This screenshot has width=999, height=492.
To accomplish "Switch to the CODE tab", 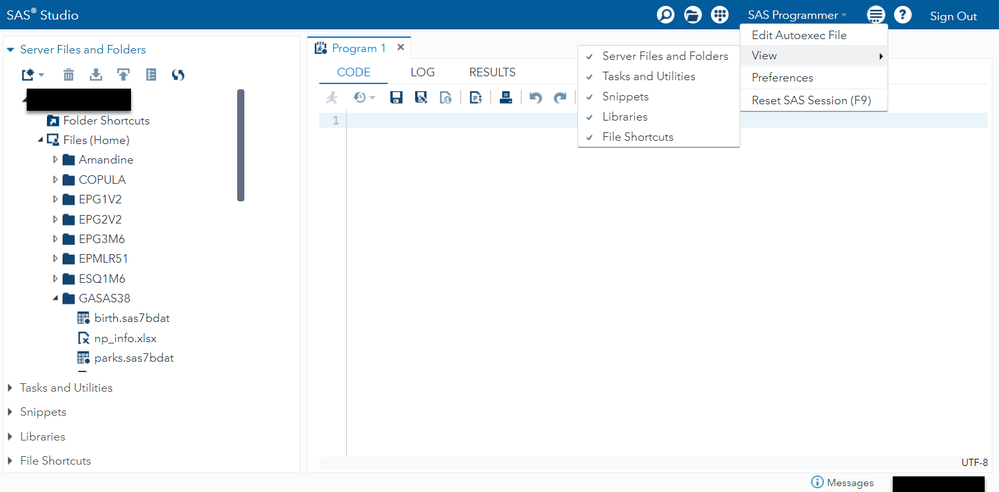I will (x=354, y=72).
